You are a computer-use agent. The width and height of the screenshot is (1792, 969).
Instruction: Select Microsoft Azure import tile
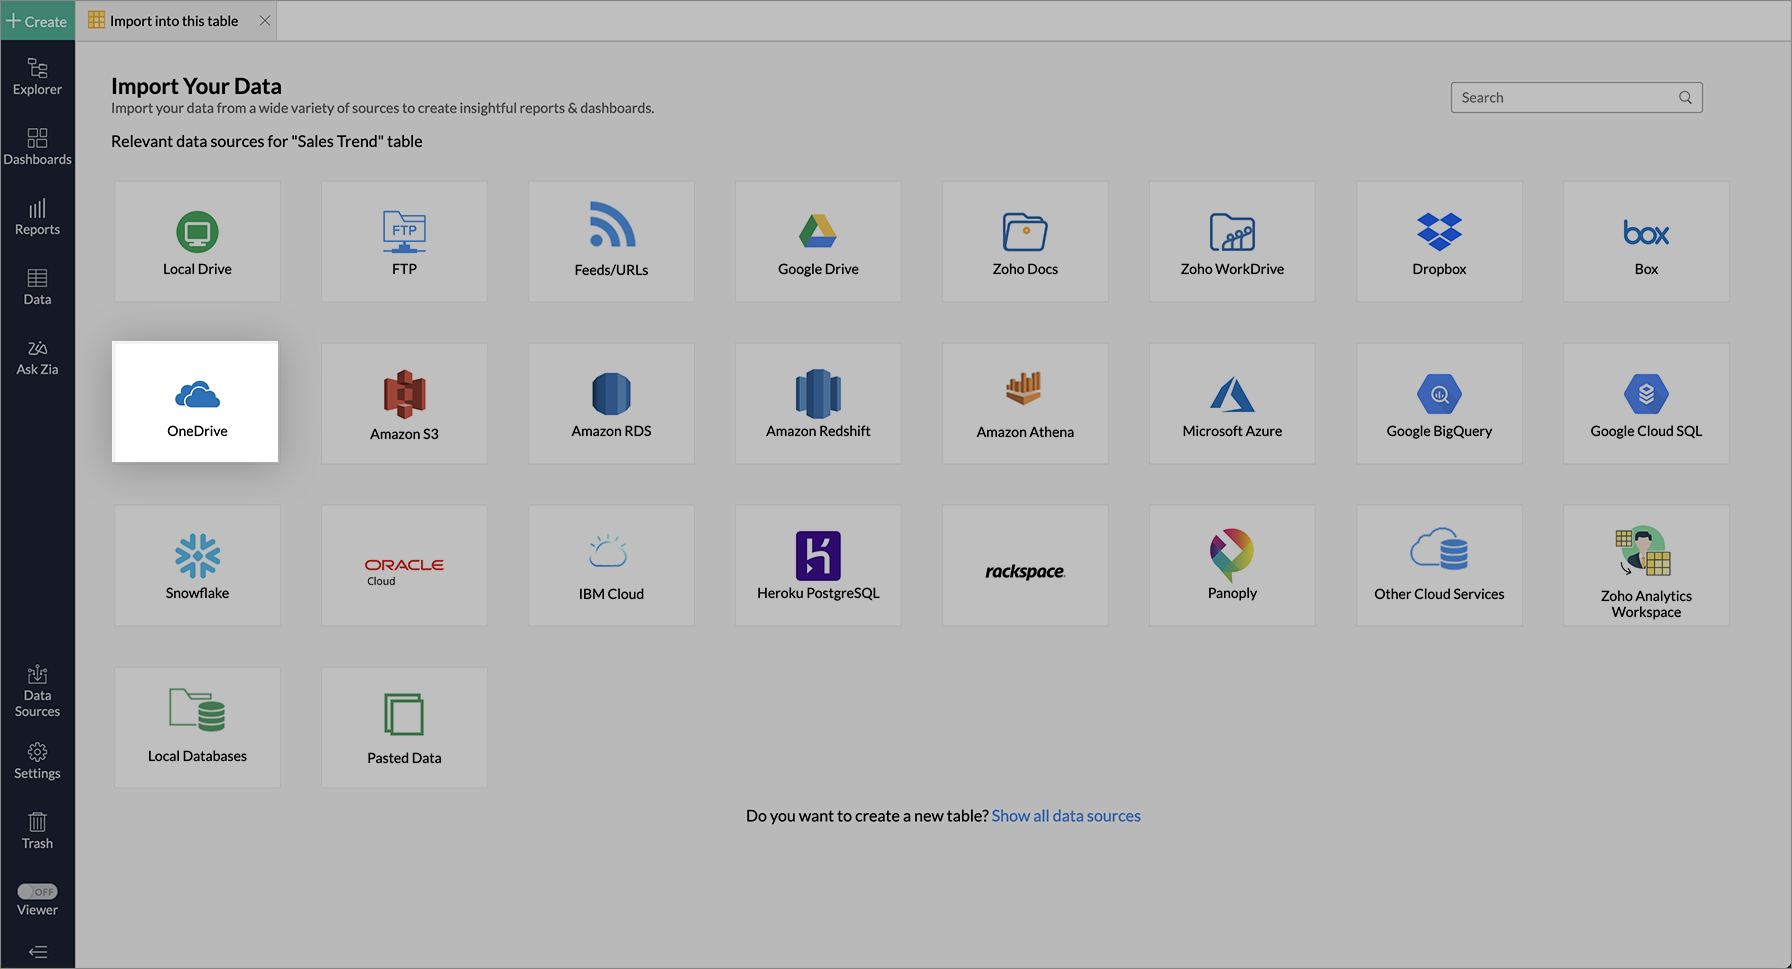pyautogui.click(x=1232, y=404)
